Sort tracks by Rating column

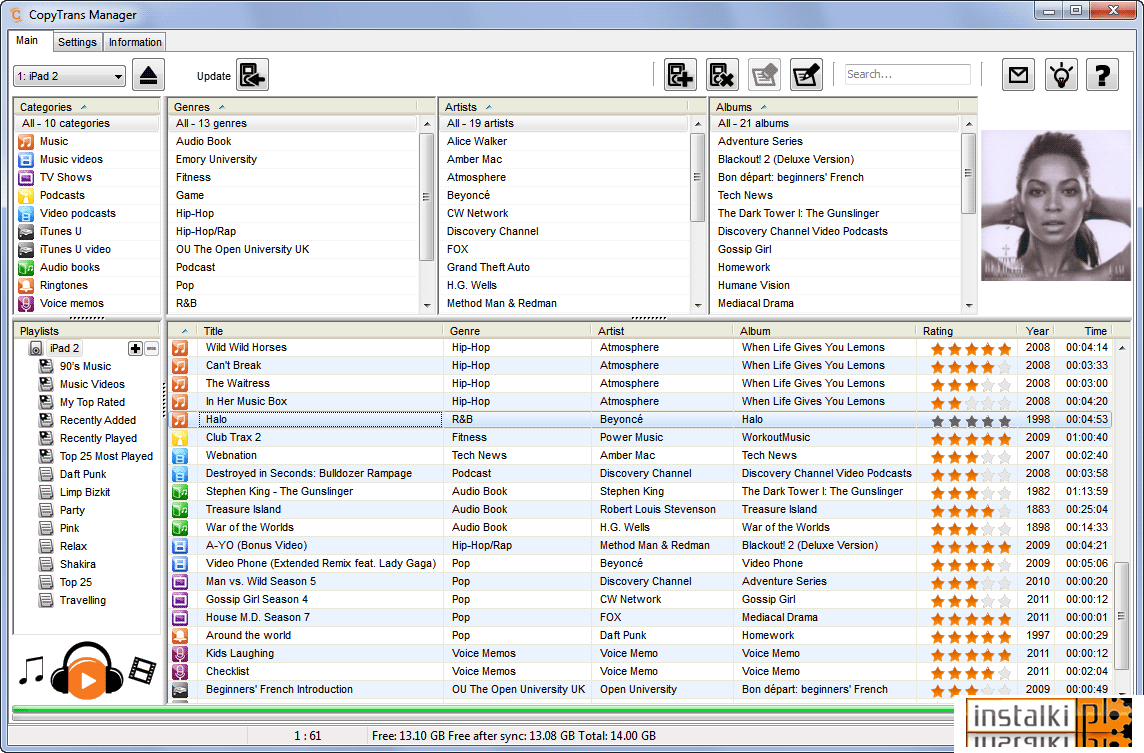[967, 331]
